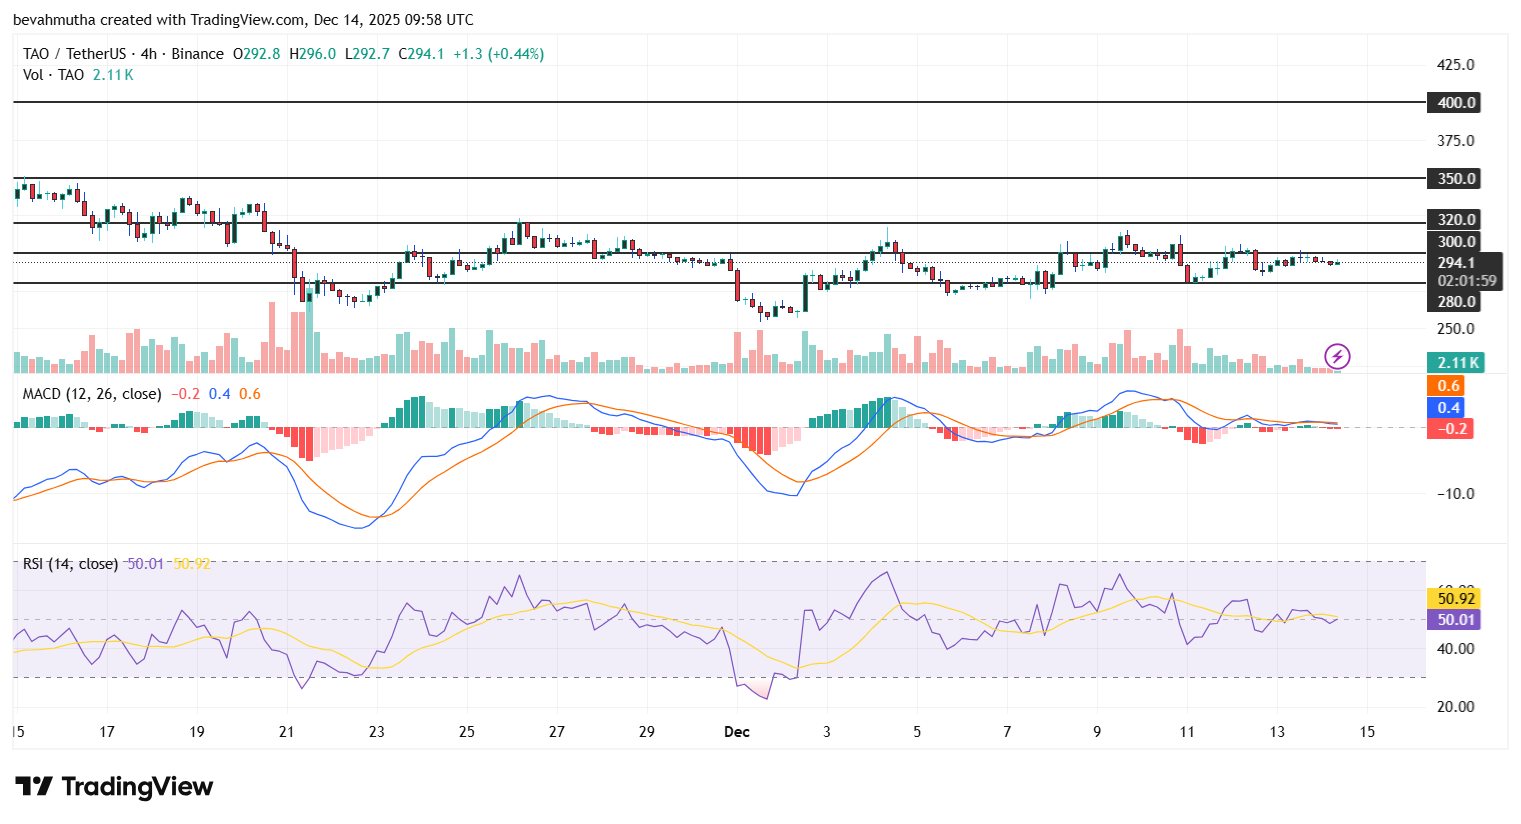This screenshot has height=824, width=1521.
Task: Click Binance exchange name in chart legend
Action: pyautogui.click(x=198, y=54)
